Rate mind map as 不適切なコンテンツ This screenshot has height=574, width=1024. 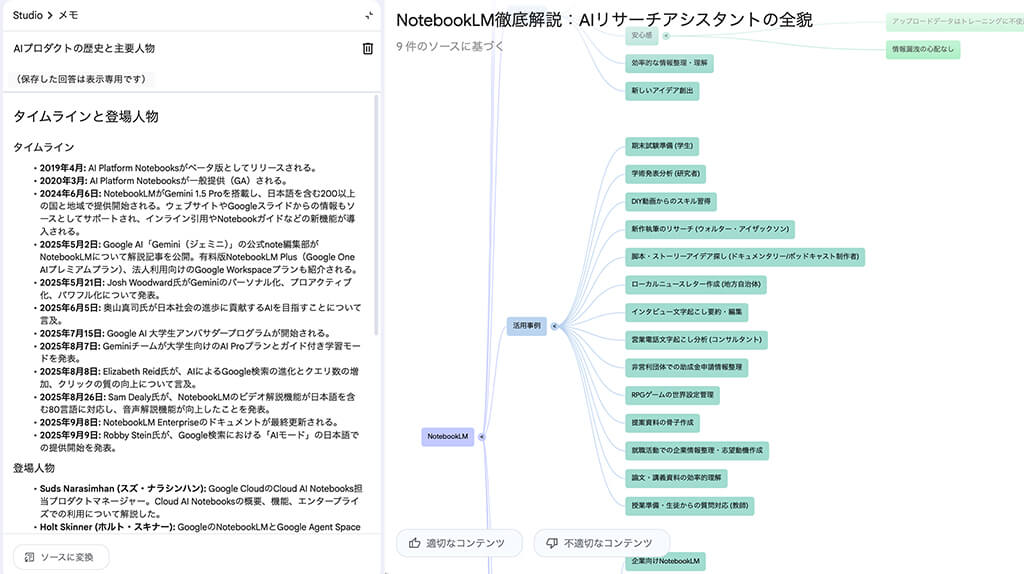coord(601,543)
